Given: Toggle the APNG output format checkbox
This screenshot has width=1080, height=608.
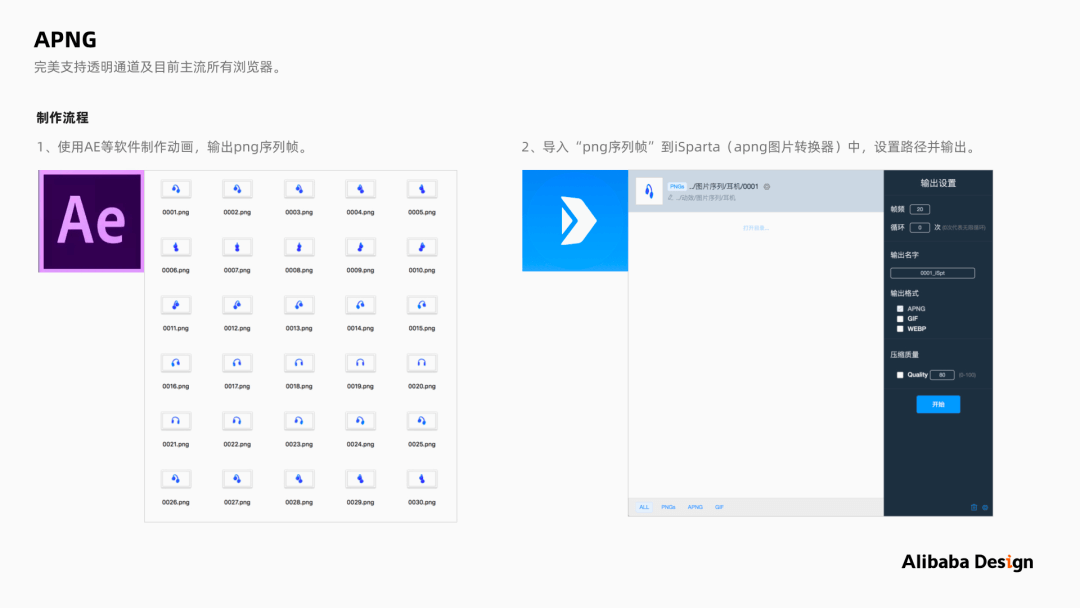Looking at the screenshot, I should 900,309.
